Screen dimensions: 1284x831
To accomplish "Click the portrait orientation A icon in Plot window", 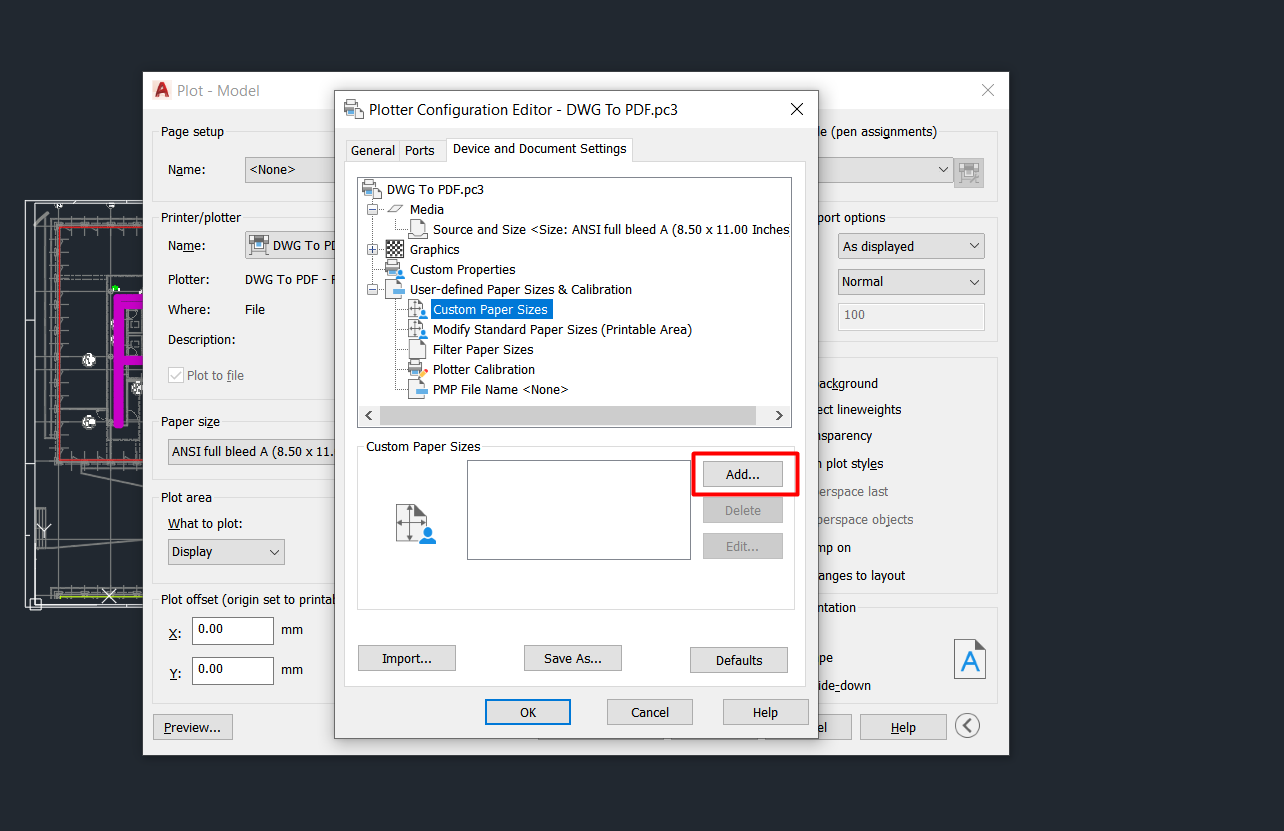I will pos(970,659).
